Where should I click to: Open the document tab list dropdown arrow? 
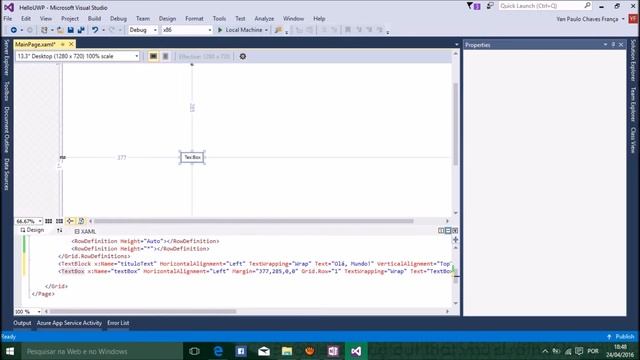point(456,44)
